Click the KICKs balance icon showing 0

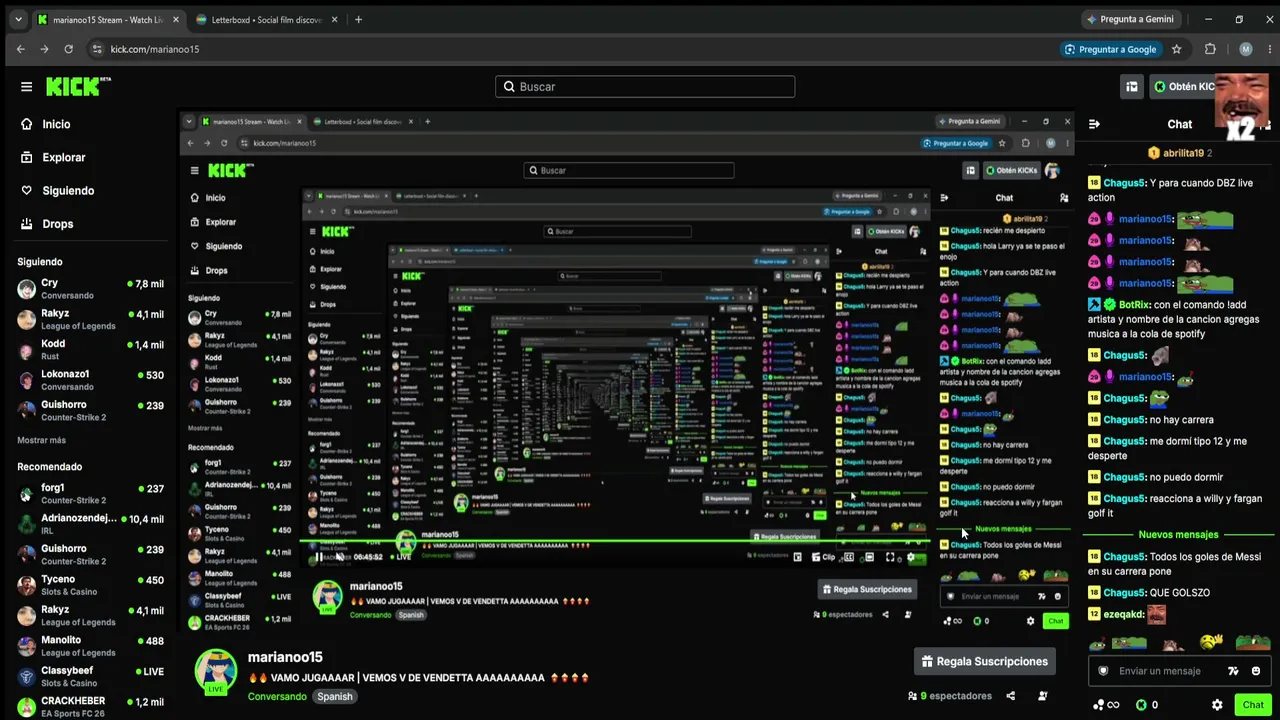(x=1147, y=705)
